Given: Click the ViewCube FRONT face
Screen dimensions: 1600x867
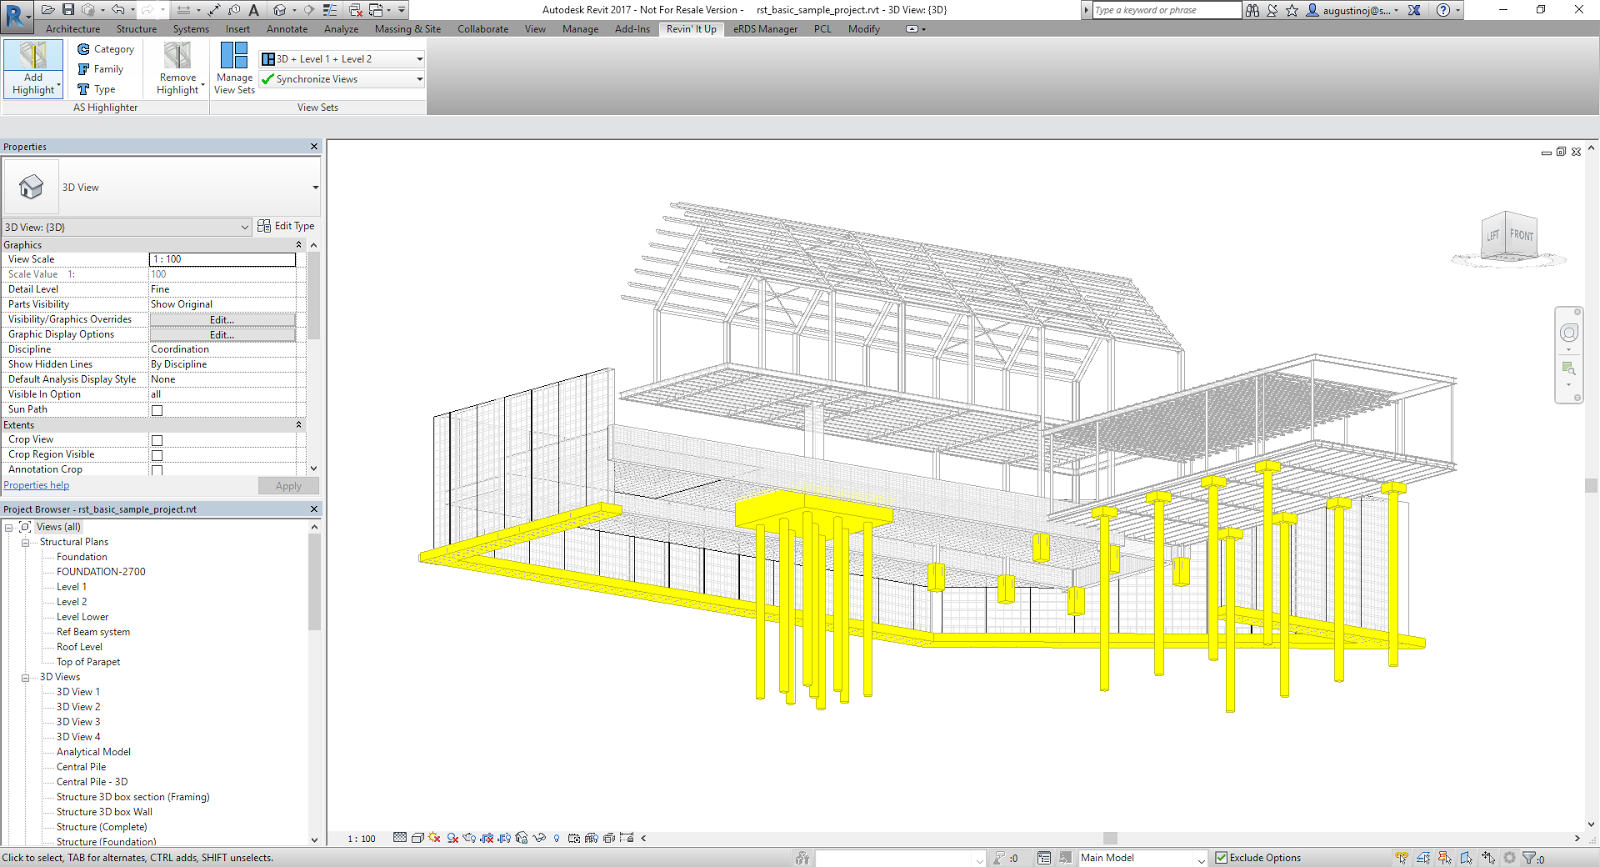Looking at the screenshot, I should (x=1521, y=235).
